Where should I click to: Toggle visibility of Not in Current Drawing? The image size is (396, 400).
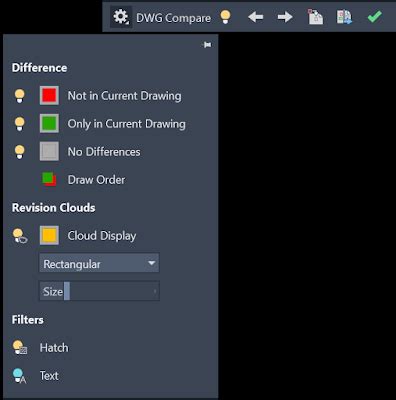pos(20,96)
